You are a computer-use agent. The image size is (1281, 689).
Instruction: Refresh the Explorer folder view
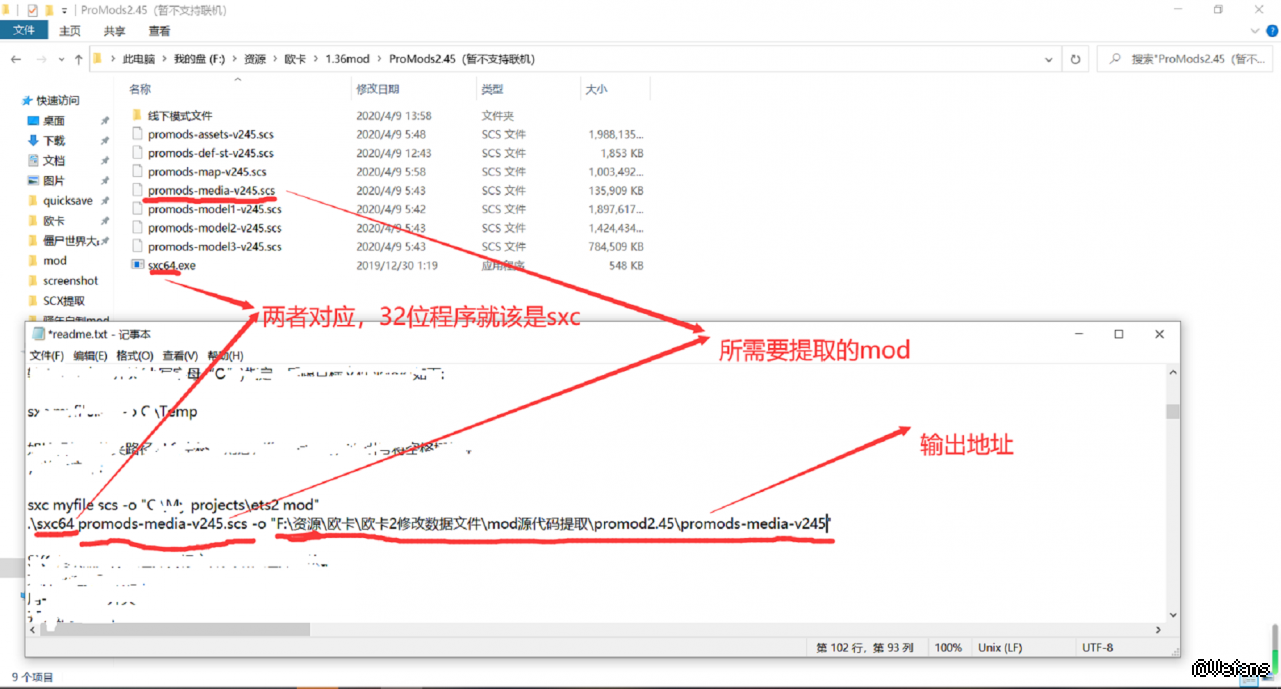click(1075, 59)
